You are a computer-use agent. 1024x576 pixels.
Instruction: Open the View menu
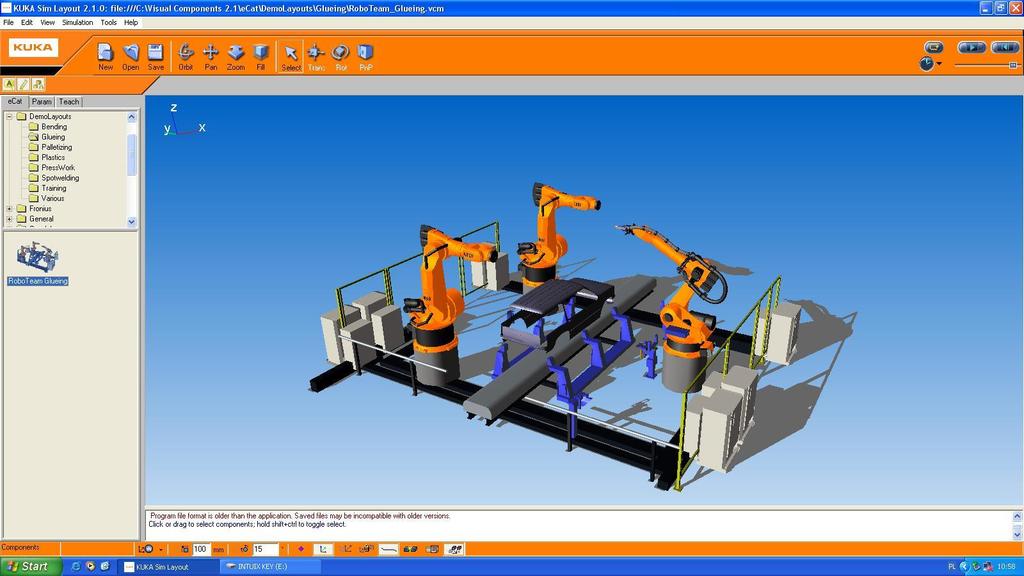tap(48, 22)
